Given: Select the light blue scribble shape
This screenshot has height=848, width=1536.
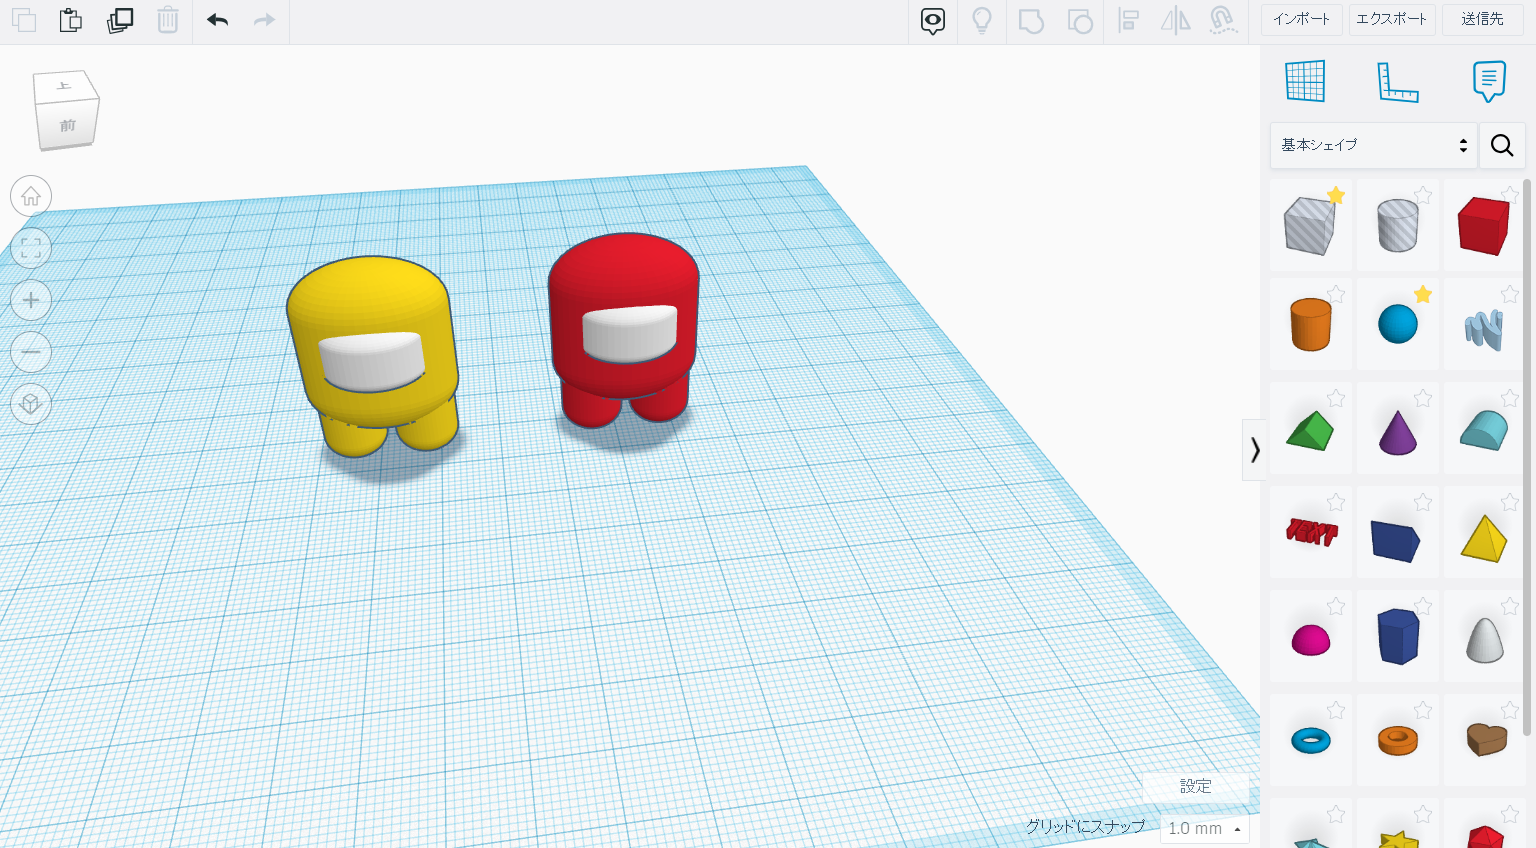Looking at the screenshot, I should coord(1484,329).
